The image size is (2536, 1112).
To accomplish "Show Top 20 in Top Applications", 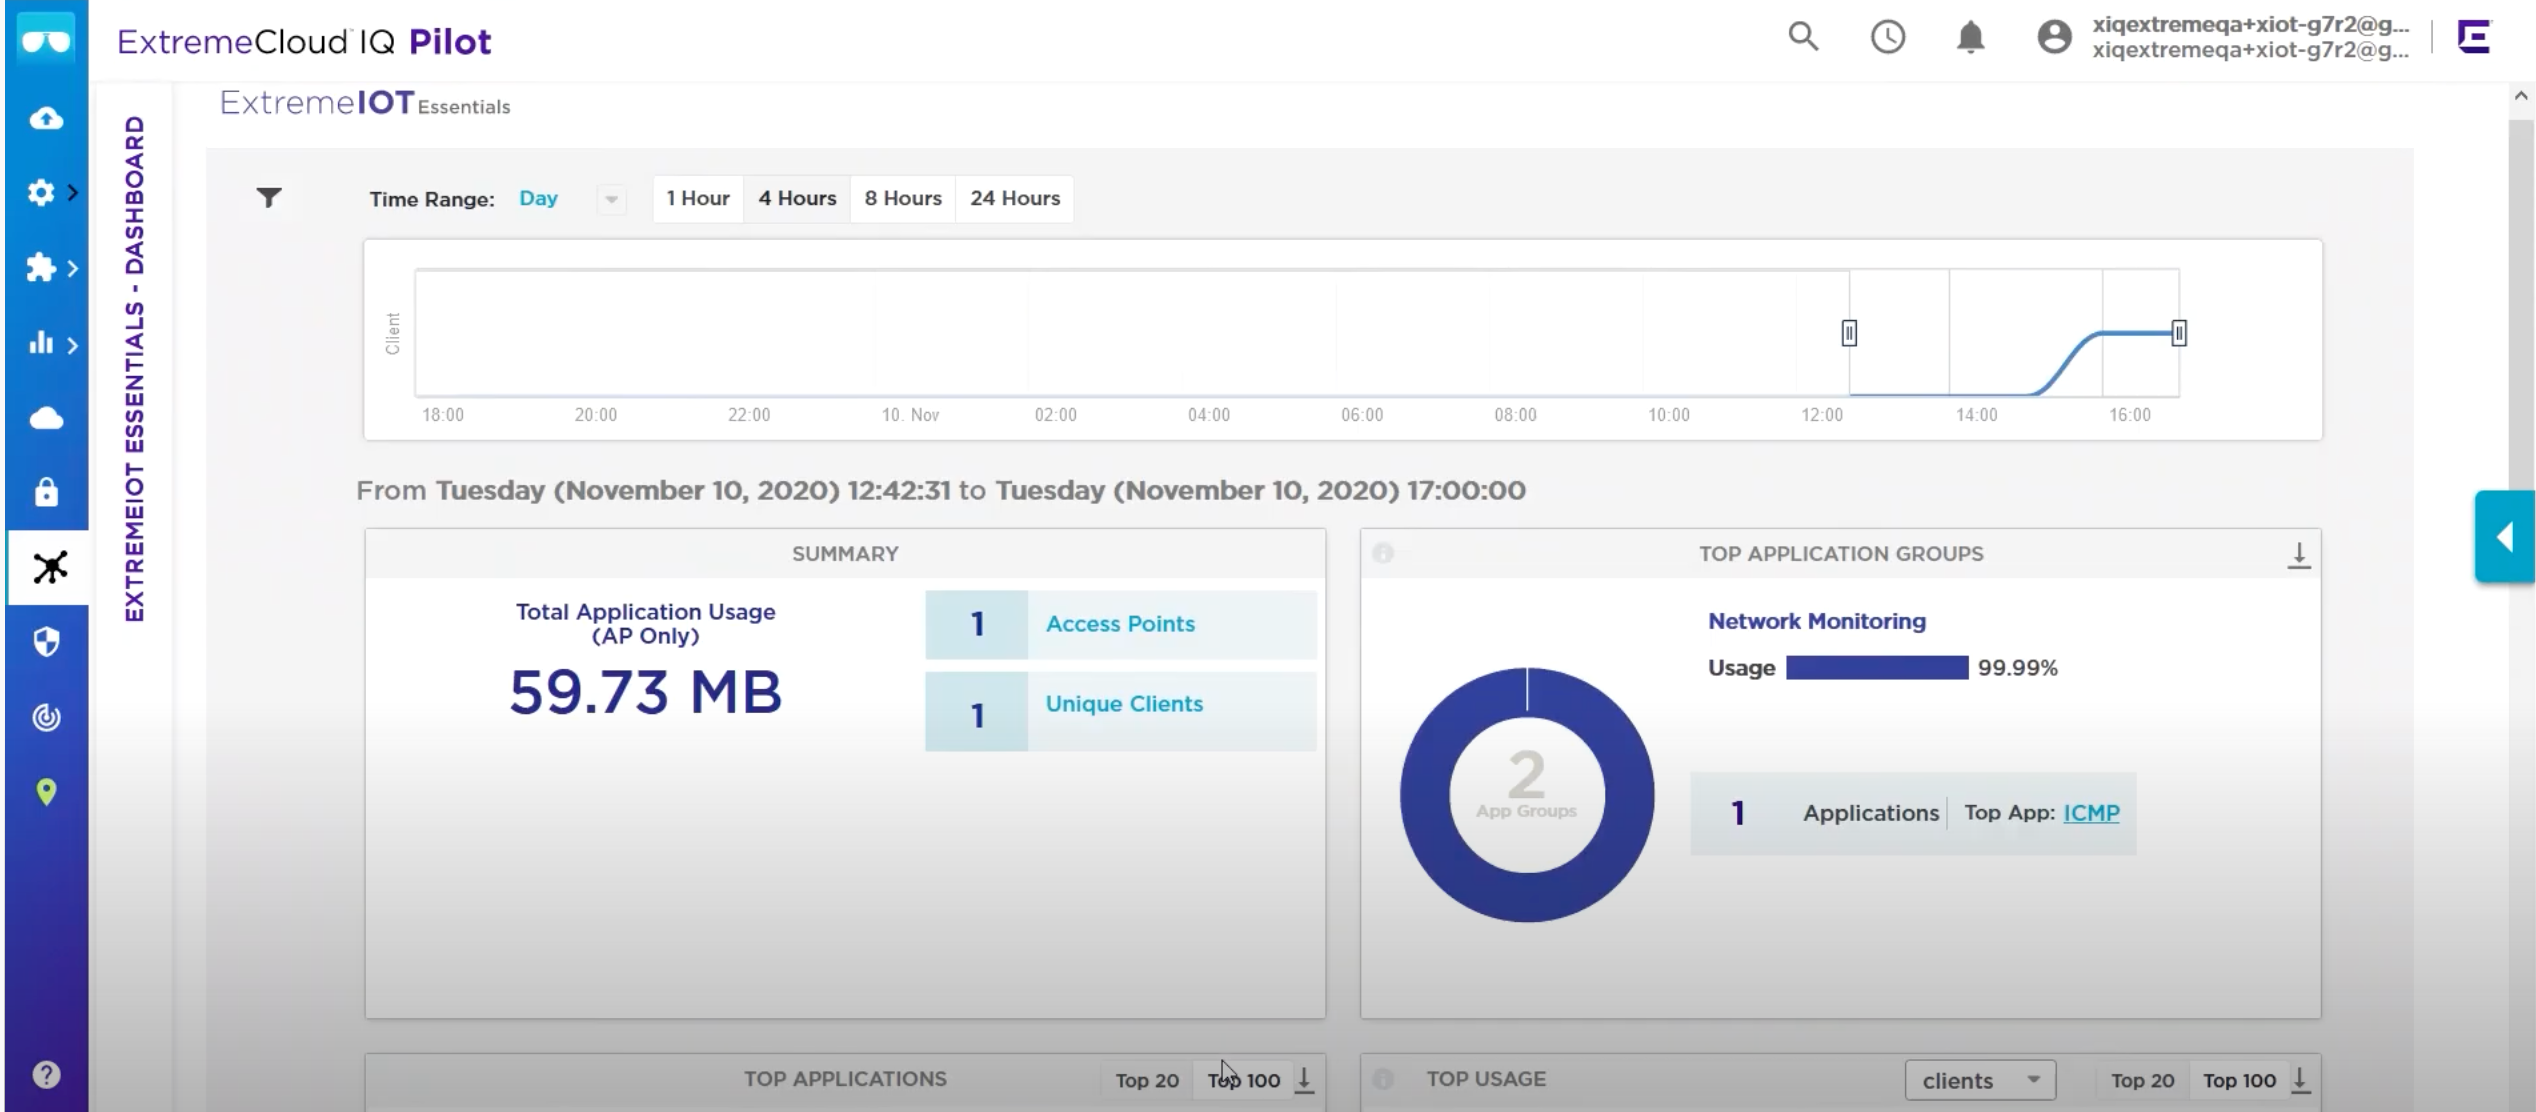I will pos(1147,1080).
